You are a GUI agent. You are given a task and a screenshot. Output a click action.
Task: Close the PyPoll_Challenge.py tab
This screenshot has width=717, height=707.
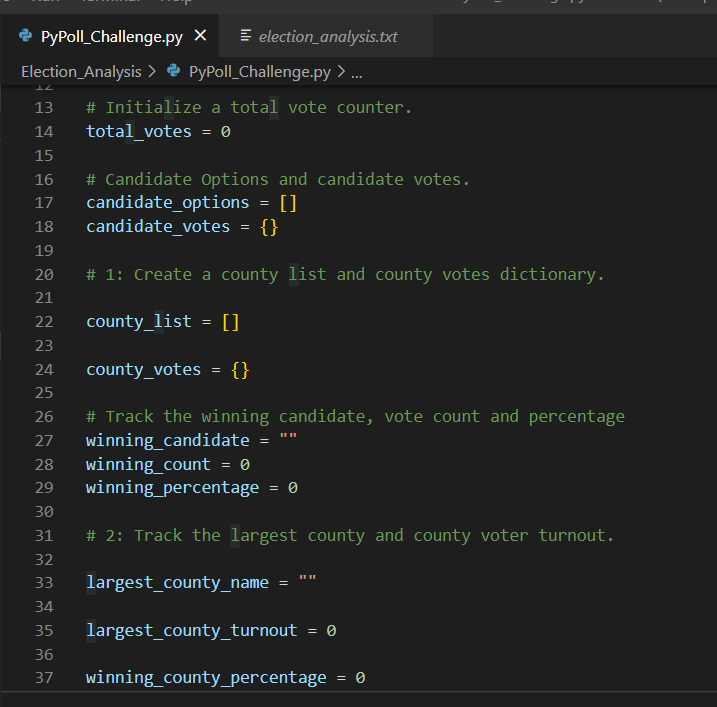click(x=200, y=35)
